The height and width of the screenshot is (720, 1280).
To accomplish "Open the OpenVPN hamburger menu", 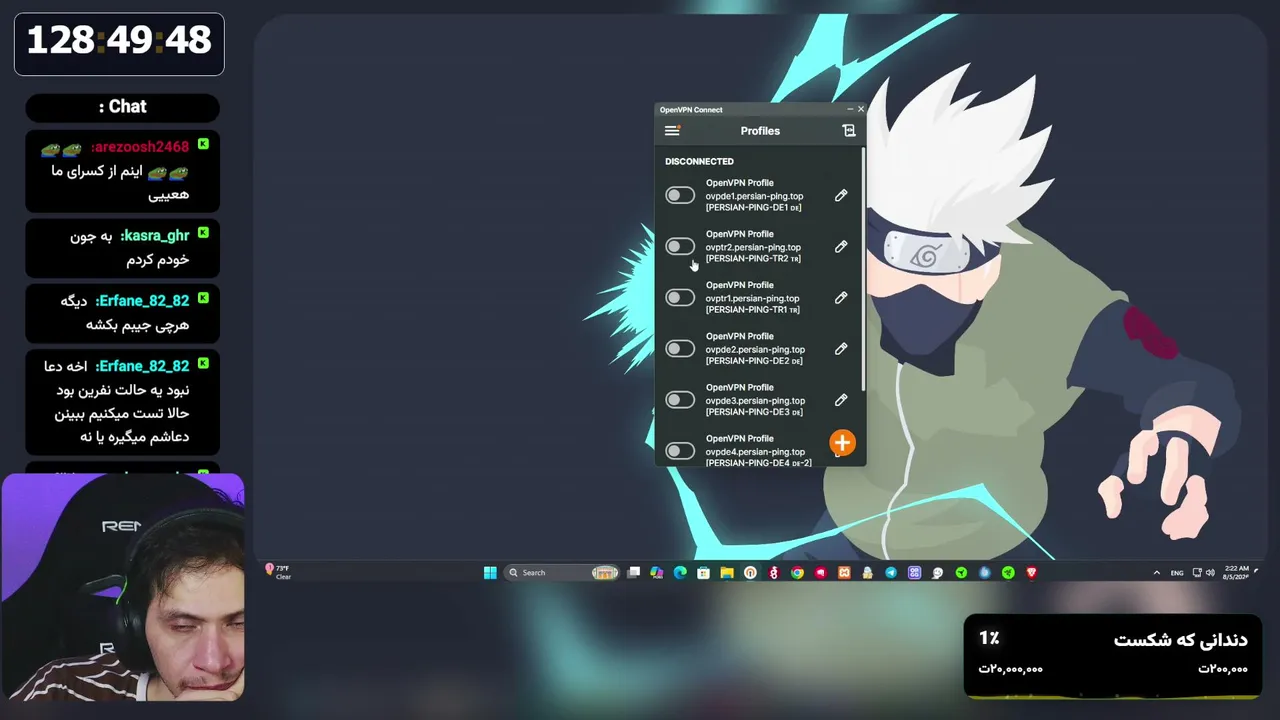I will tap(672, 131).
